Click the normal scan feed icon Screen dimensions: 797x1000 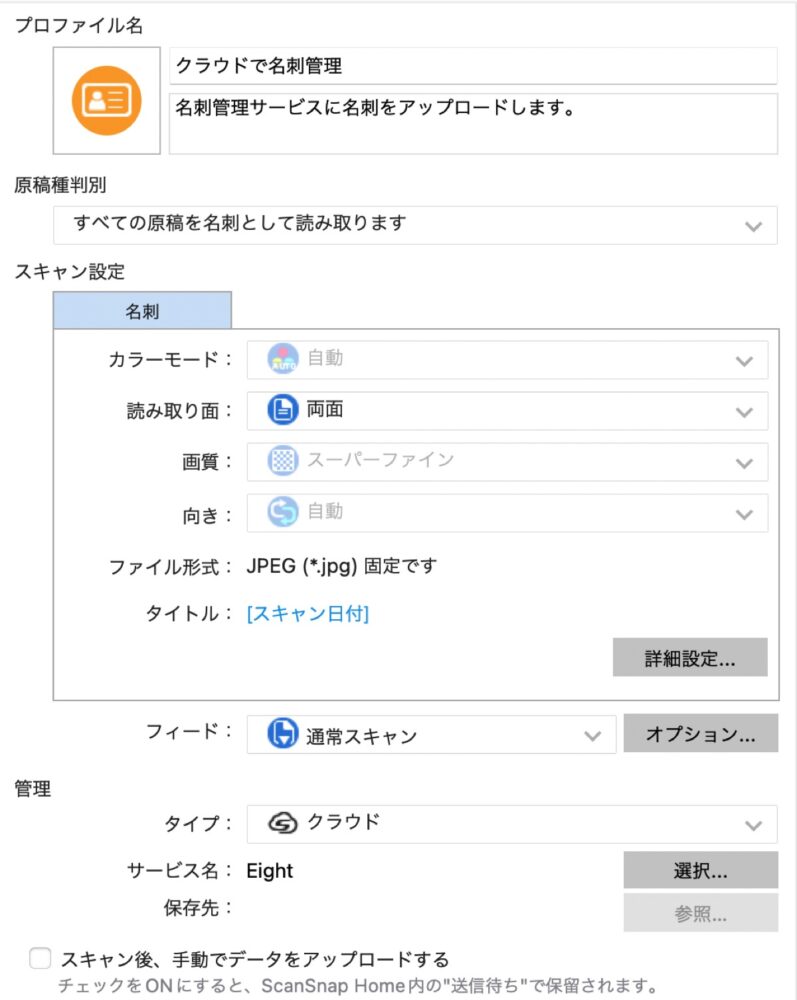pos(283,735)
